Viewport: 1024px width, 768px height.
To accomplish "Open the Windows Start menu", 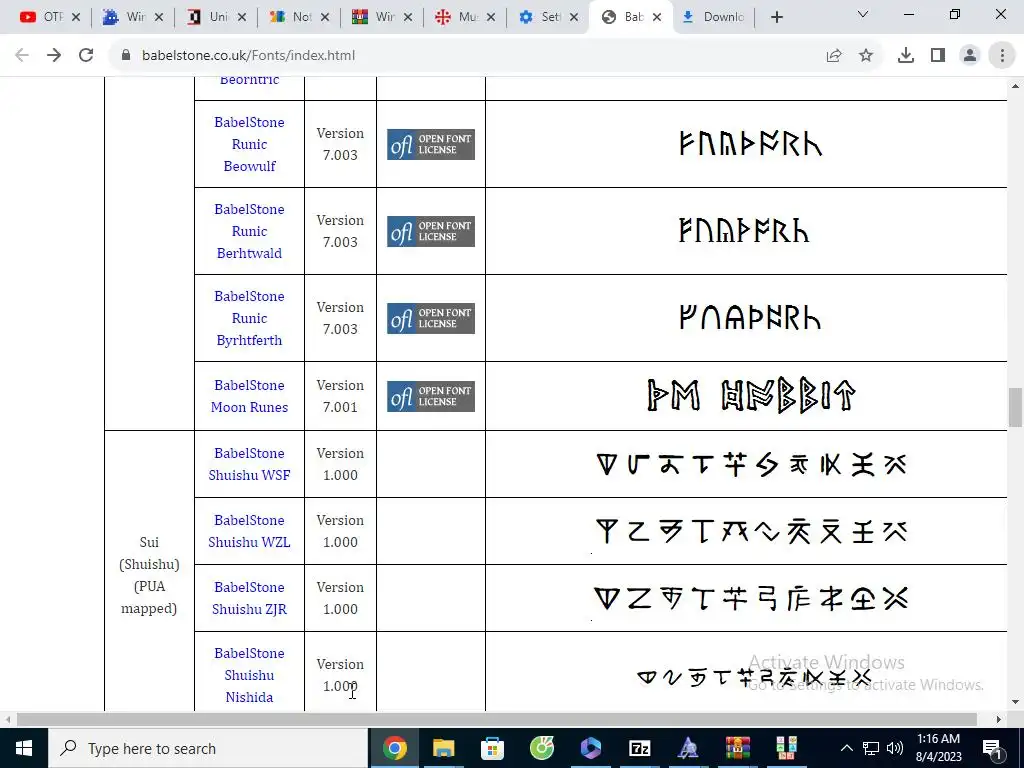I will pyautogui.click(x=24, y=748).
